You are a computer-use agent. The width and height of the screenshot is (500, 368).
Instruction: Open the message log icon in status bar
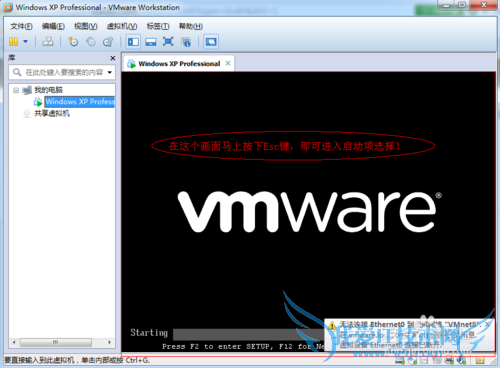coord(480,360)
